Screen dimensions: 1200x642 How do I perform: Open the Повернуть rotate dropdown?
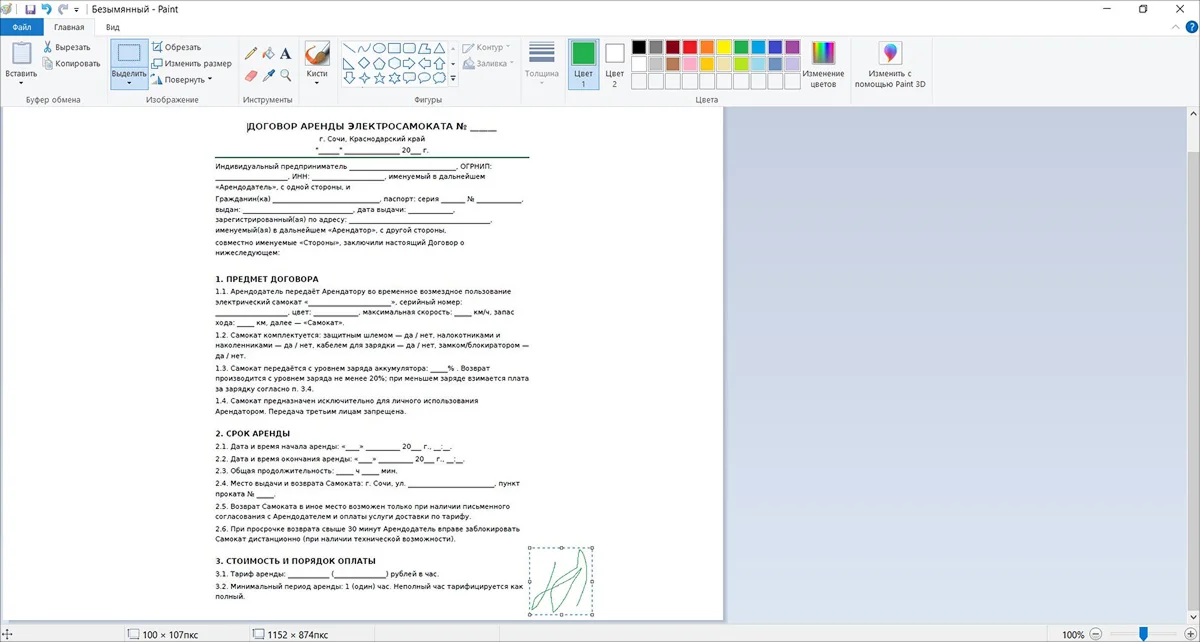coord(181,79)
